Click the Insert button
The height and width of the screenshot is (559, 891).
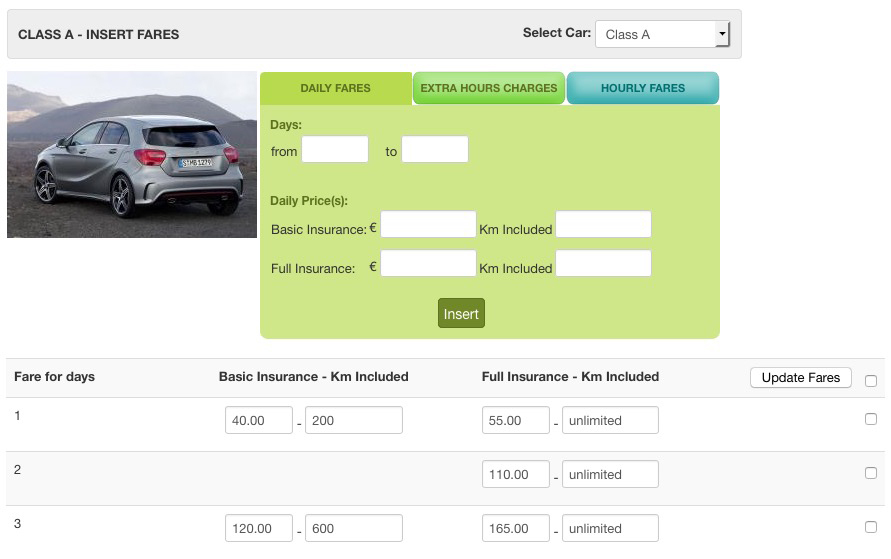pyautogui.click(x=461, y=313)
